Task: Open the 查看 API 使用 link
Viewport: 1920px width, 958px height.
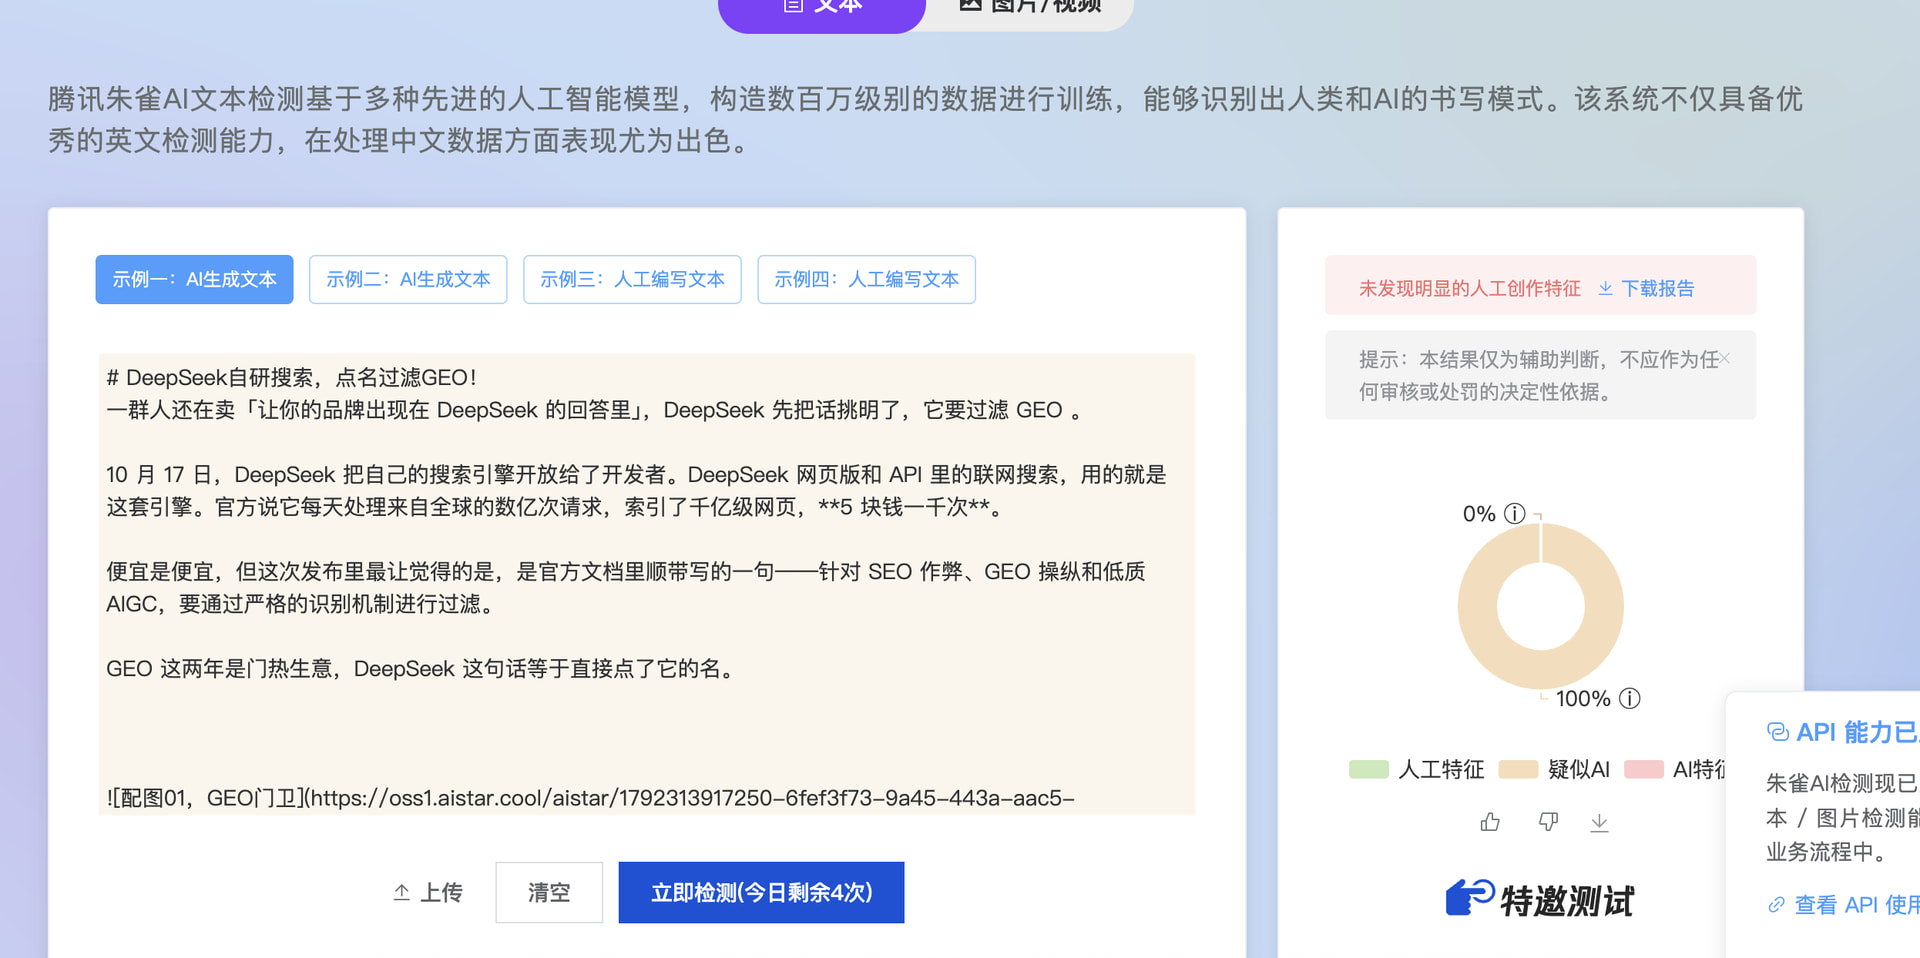Action: click(1843, 905)
